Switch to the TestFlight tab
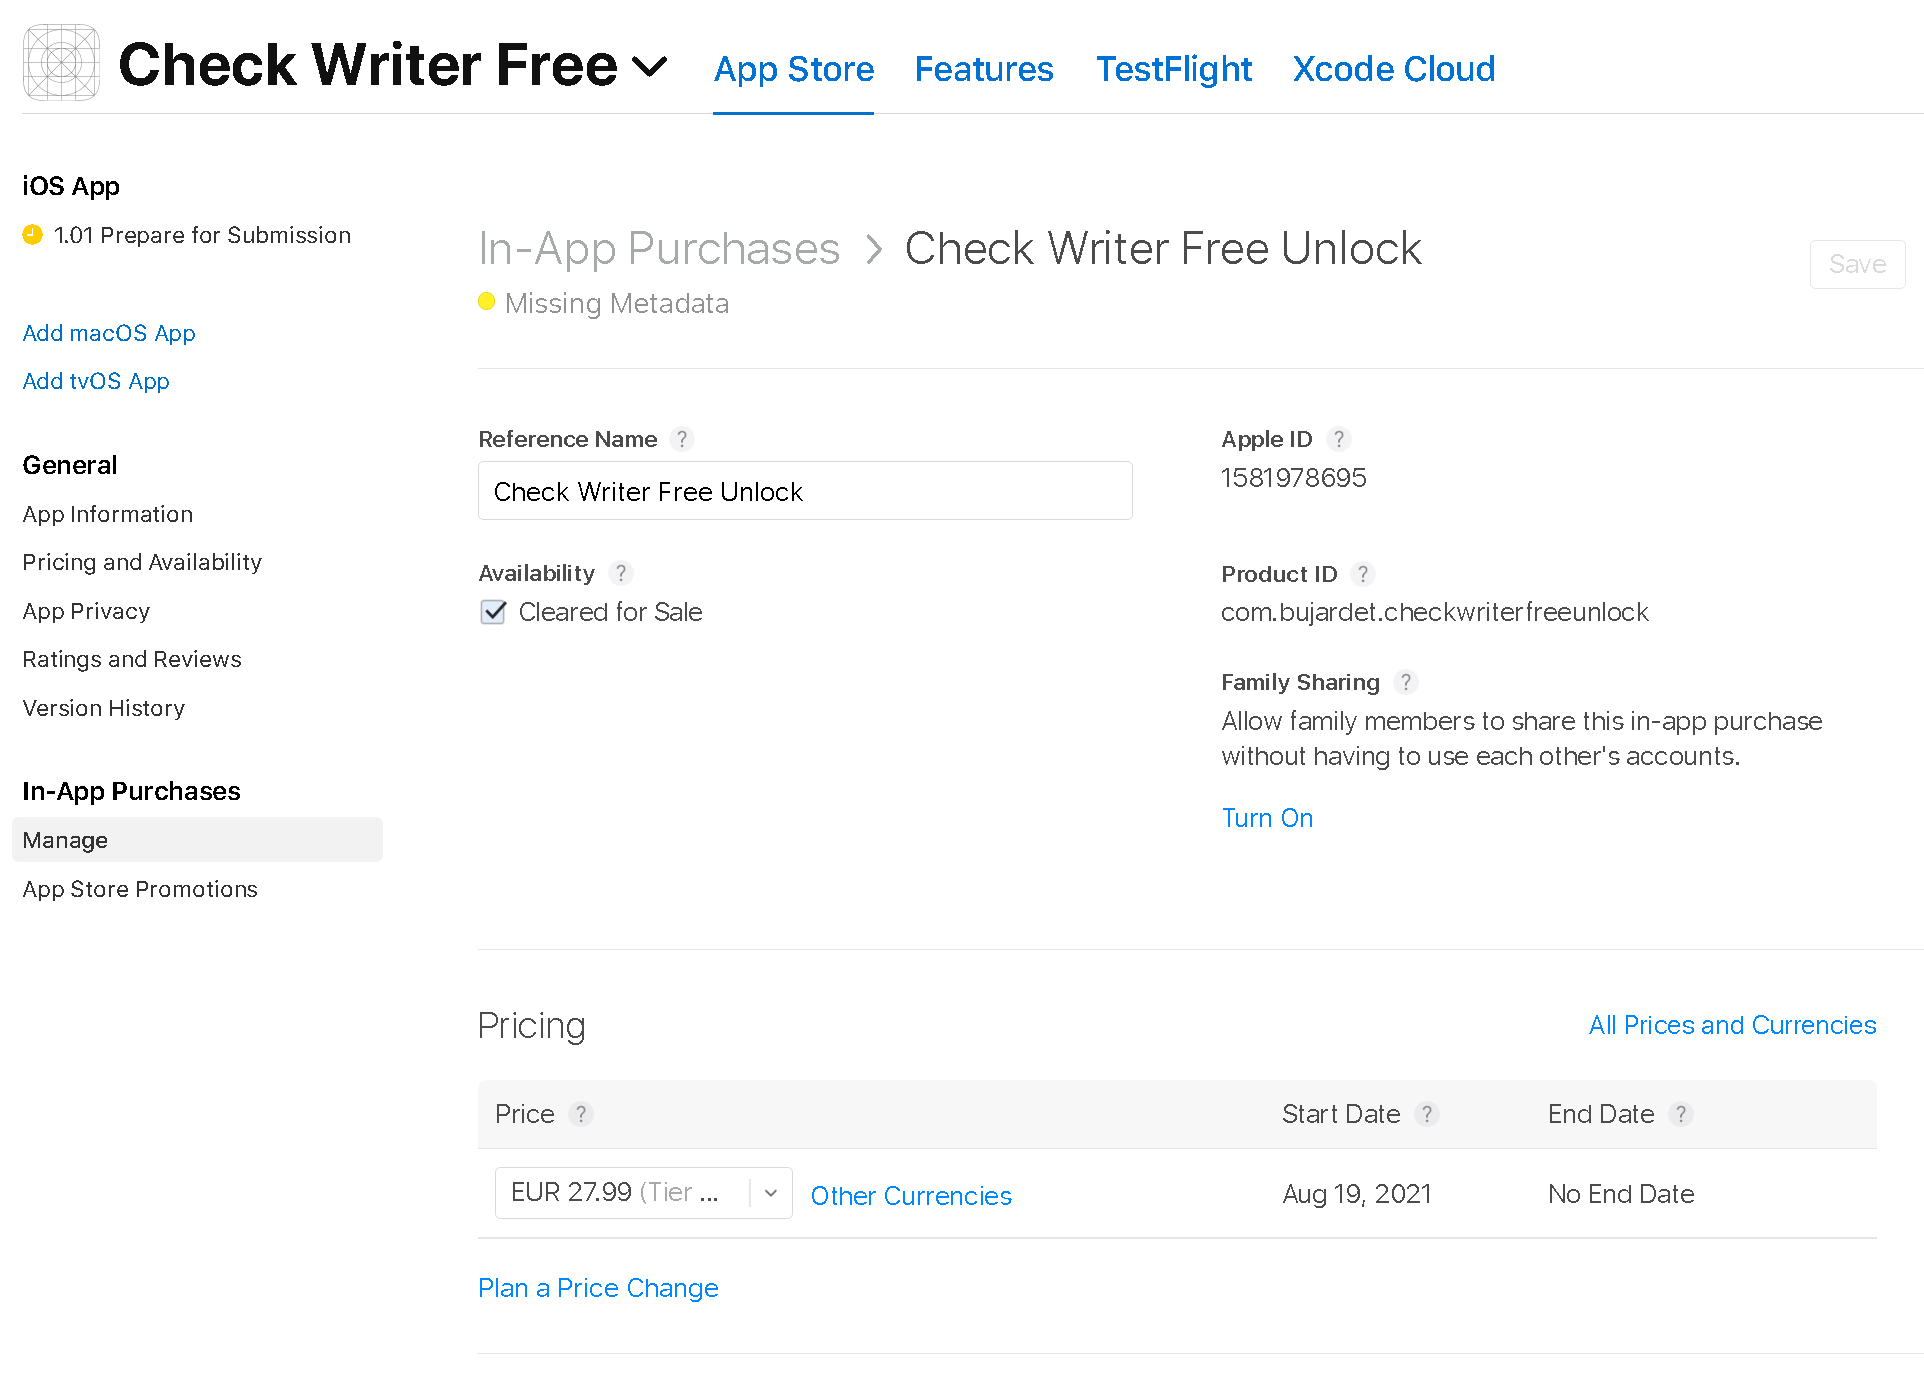 (1173, 69)
